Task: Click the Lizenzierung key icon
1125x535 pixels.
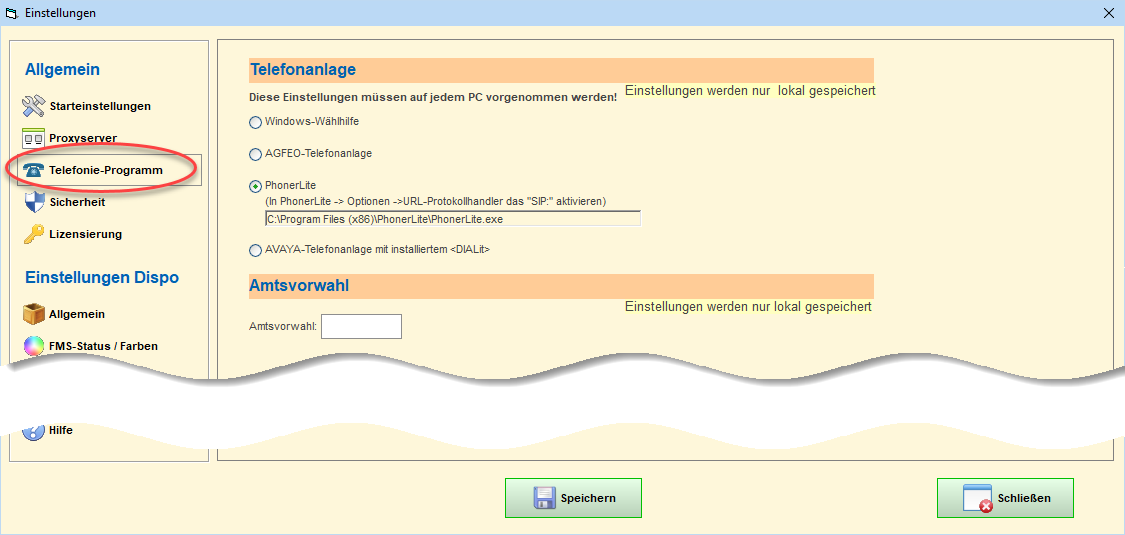Action: click(34, 234)
